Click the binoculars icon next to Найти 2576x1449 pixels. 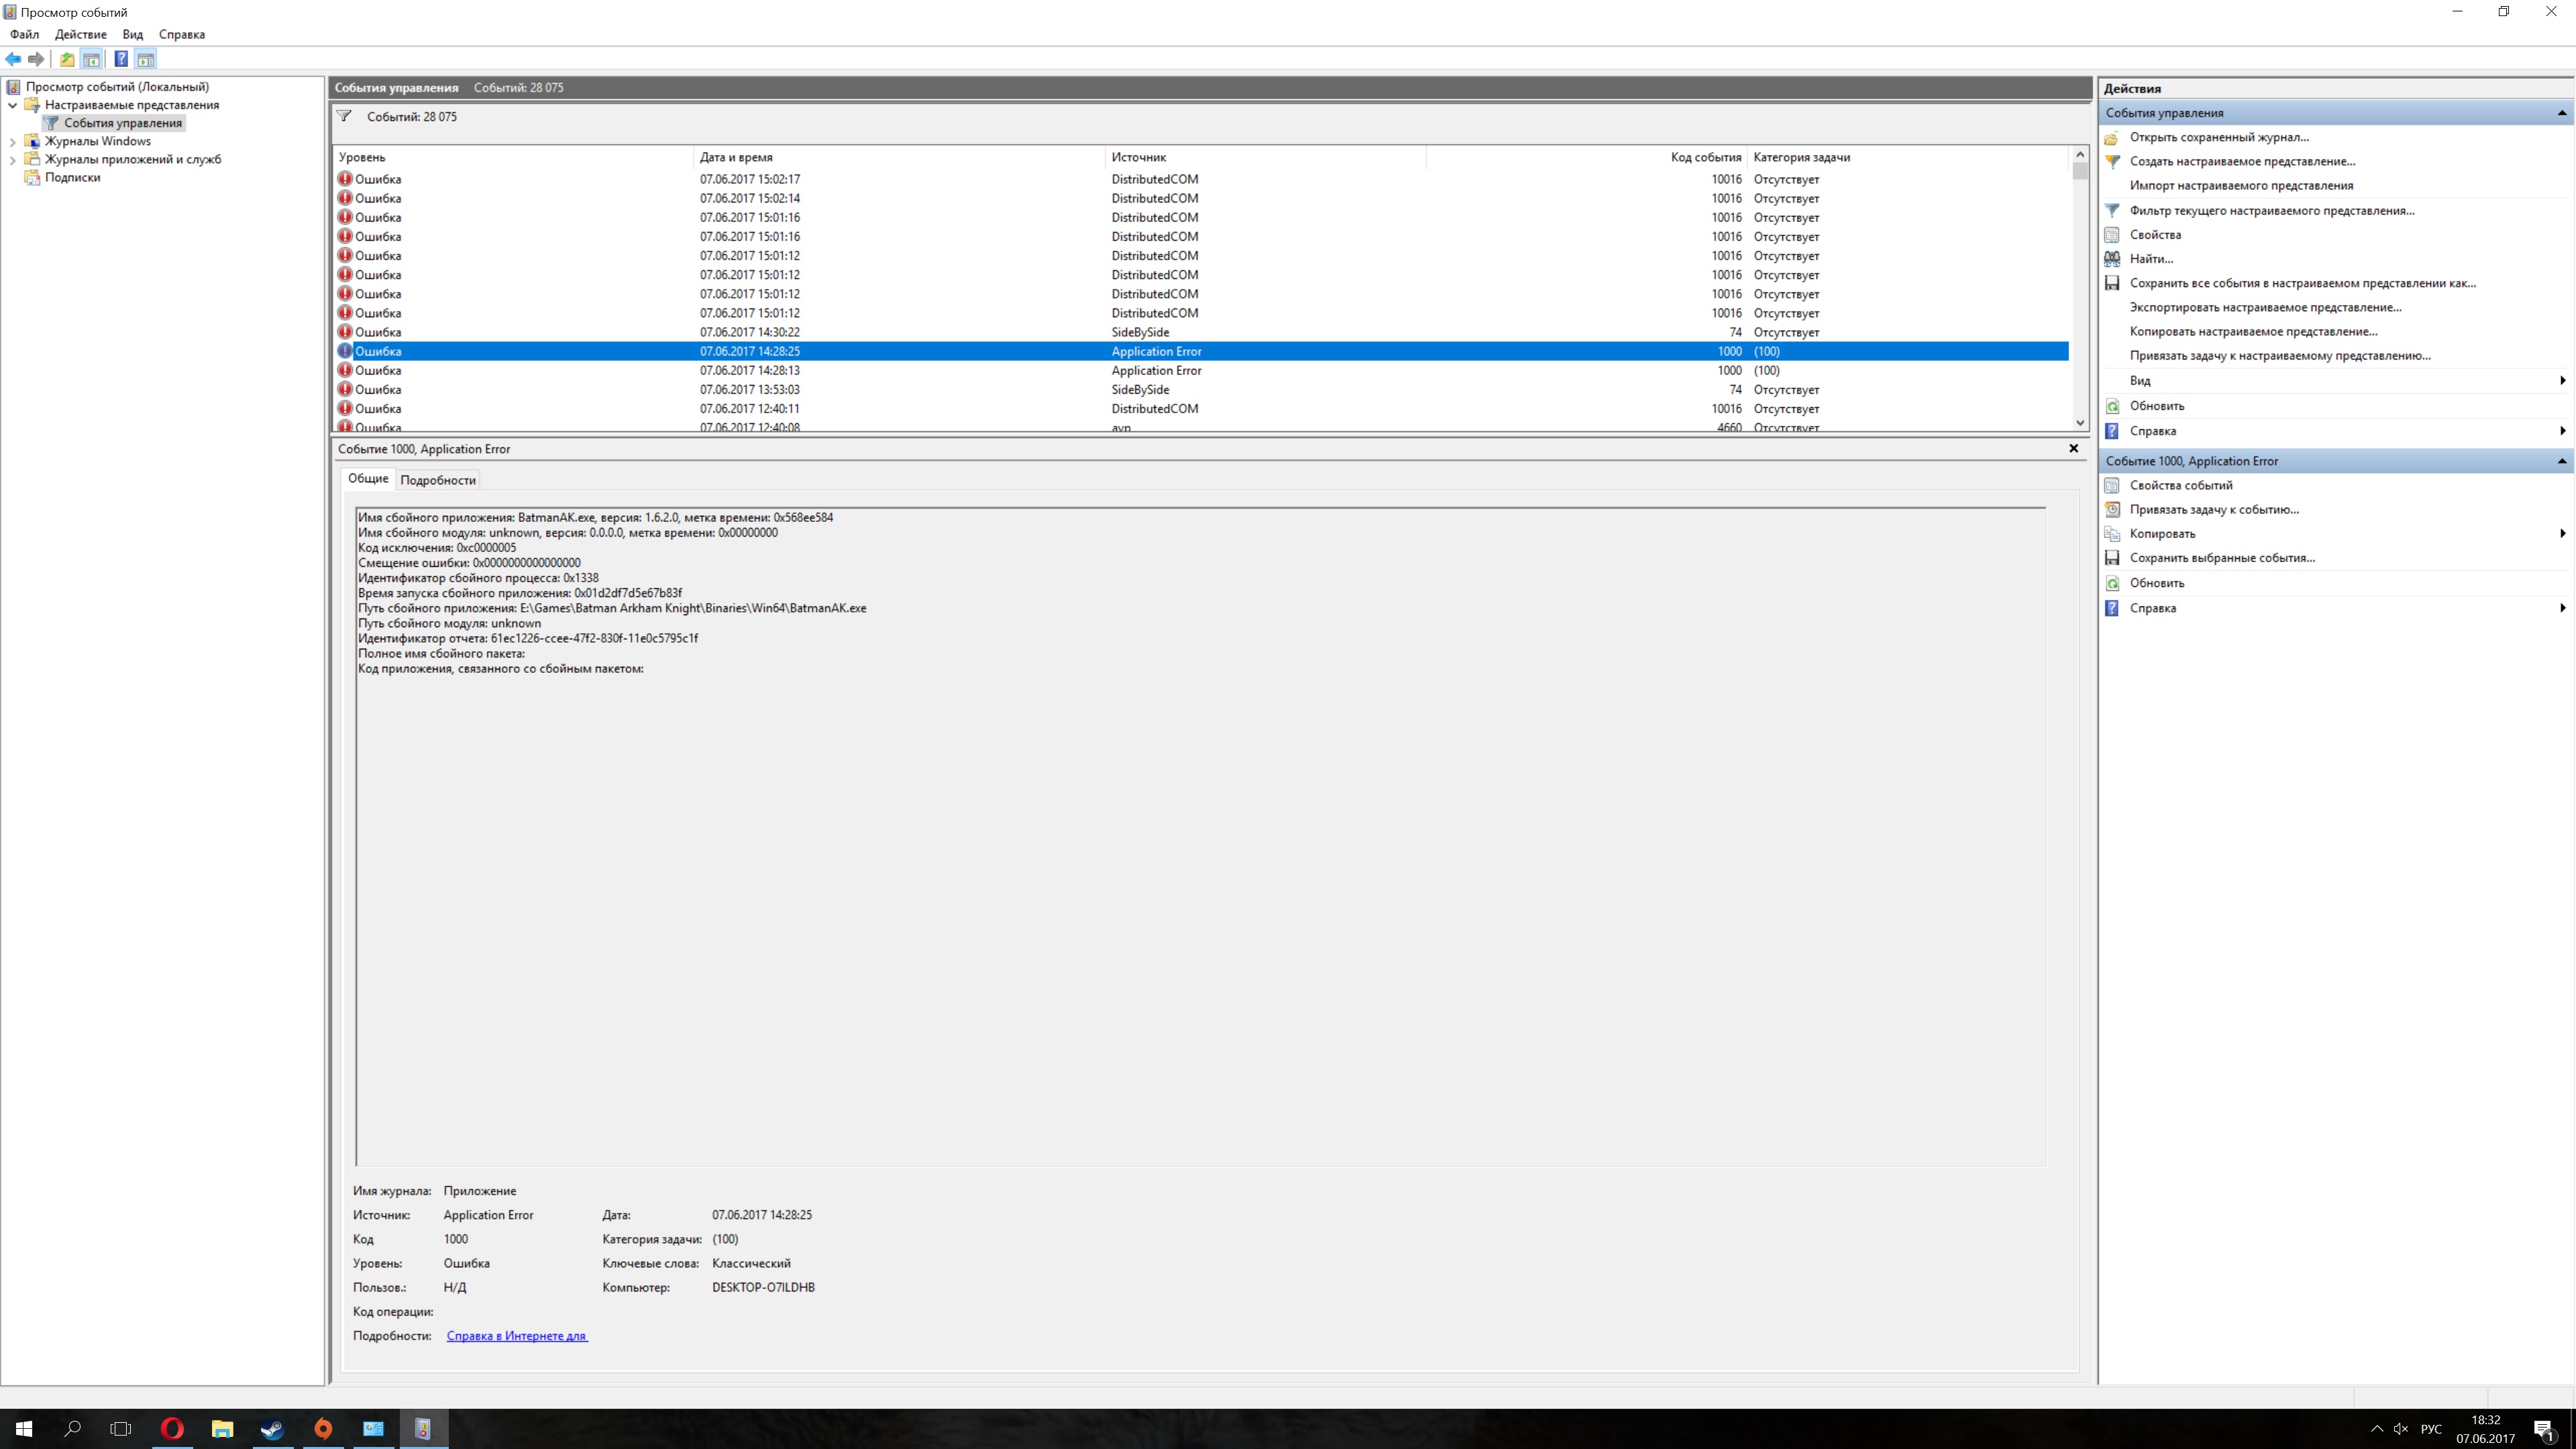pyautogui.click(x=2112, y=259)
